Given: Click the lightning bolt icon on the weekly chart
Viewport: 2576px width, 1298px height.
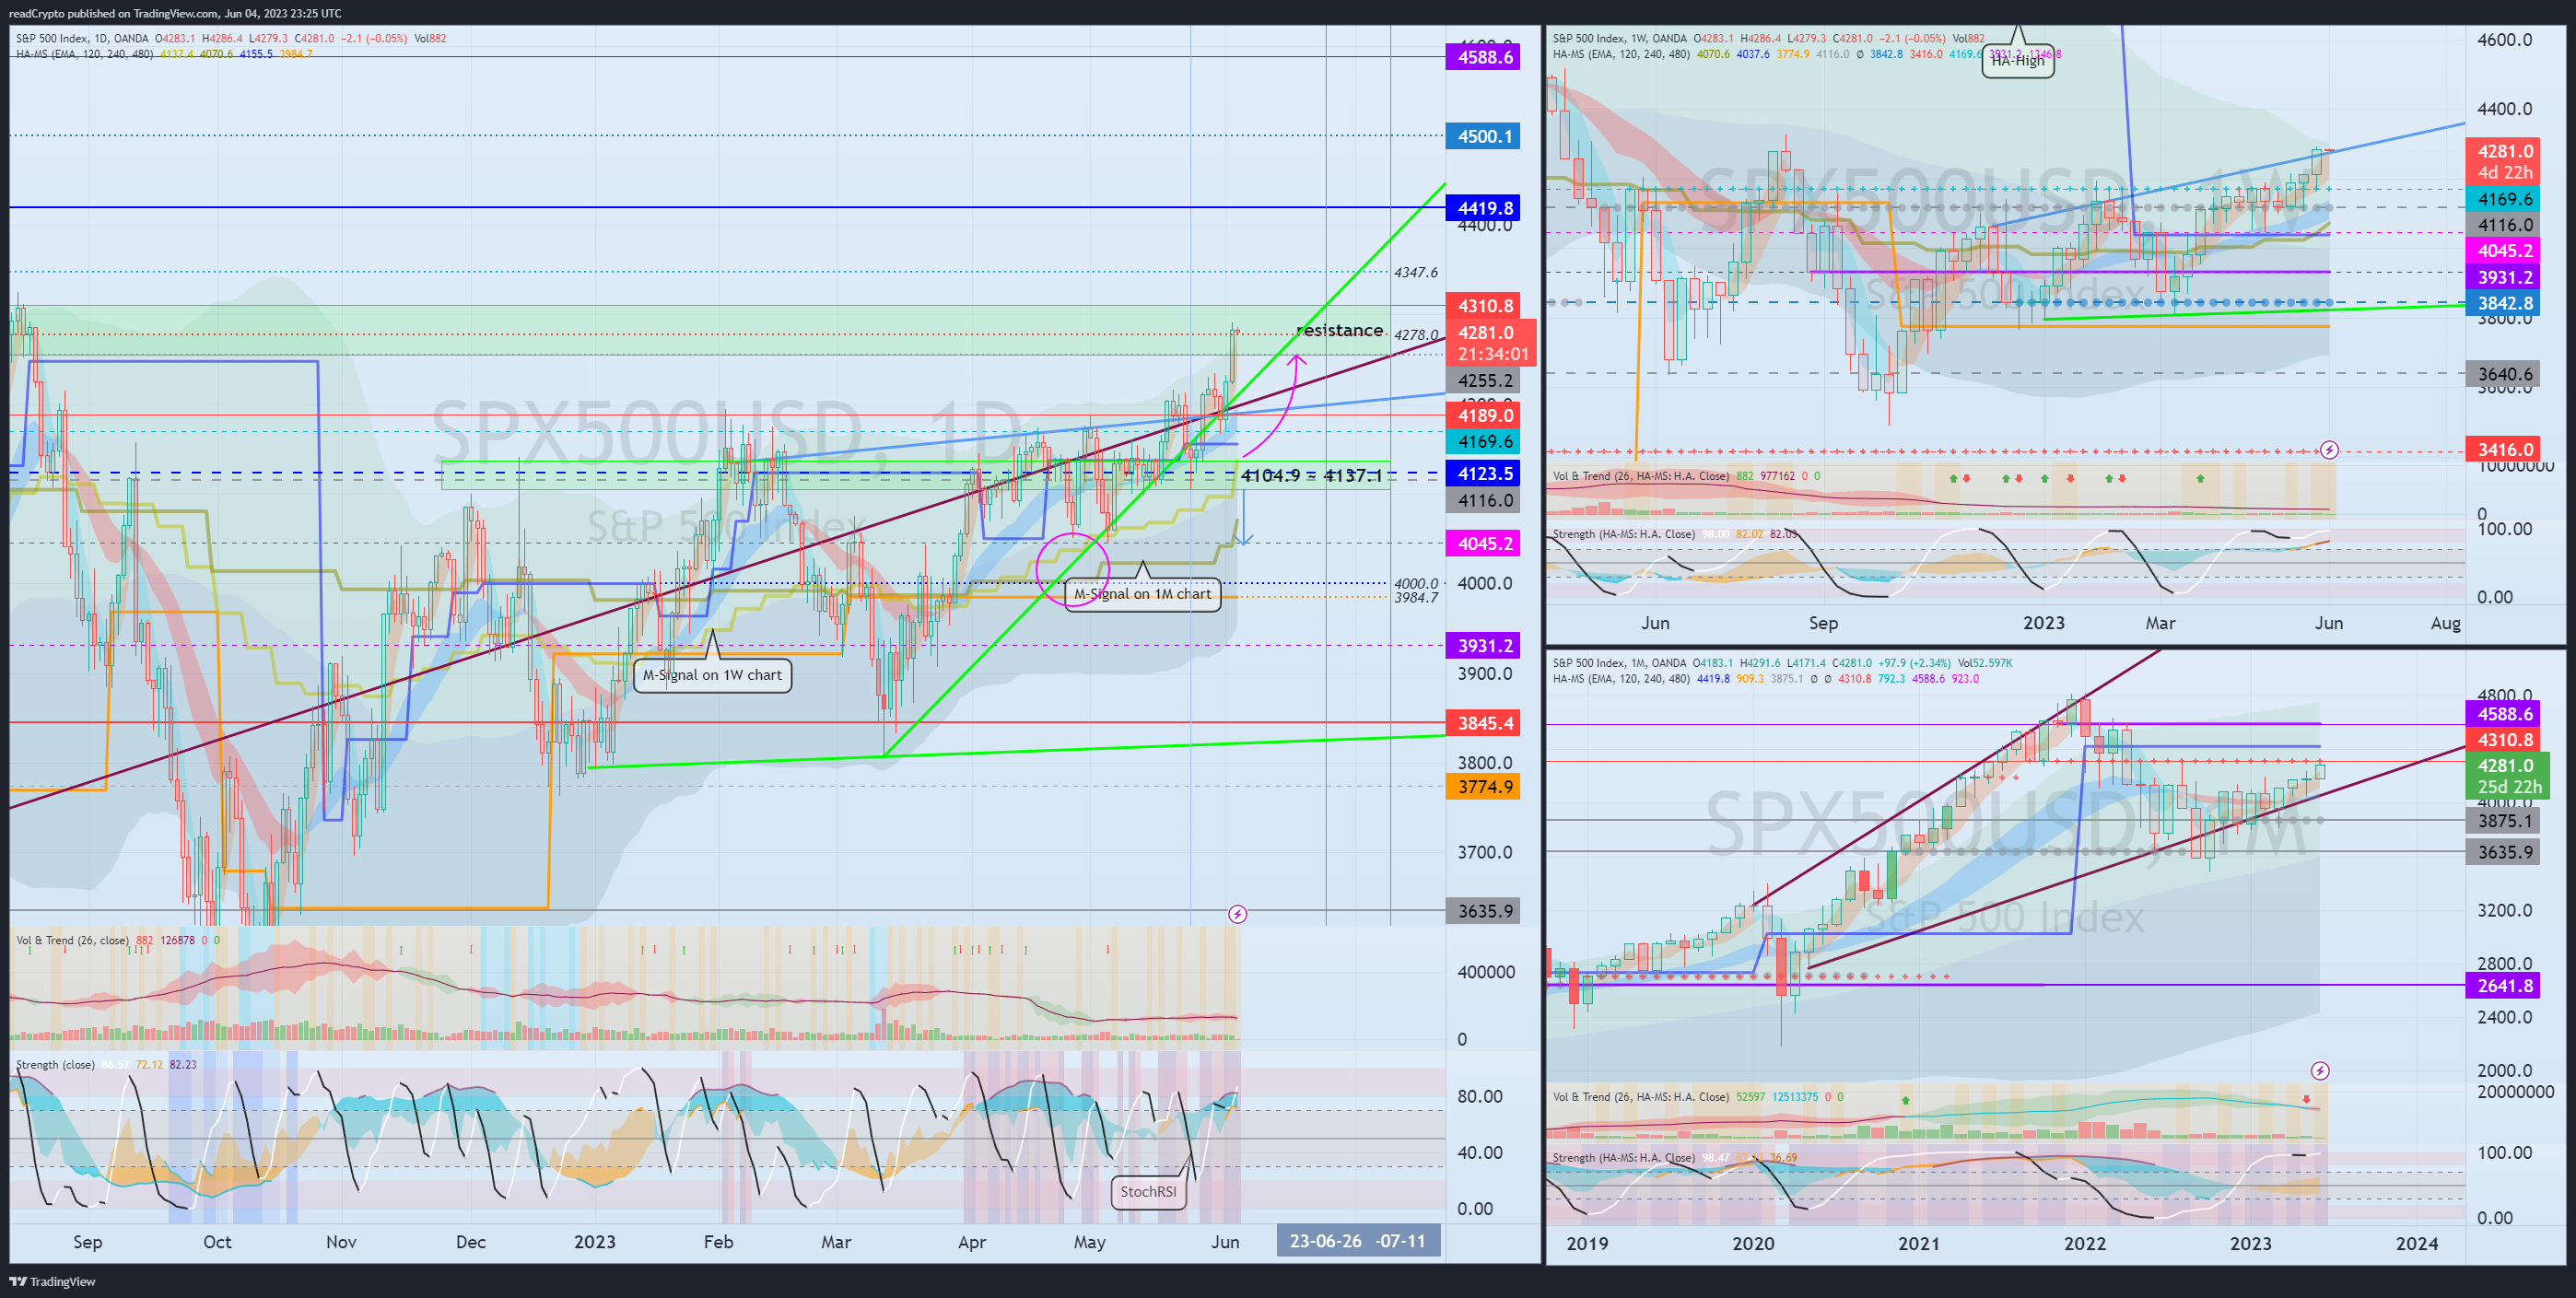Looking at the screenshot, I should click(x=2329, y=450).
